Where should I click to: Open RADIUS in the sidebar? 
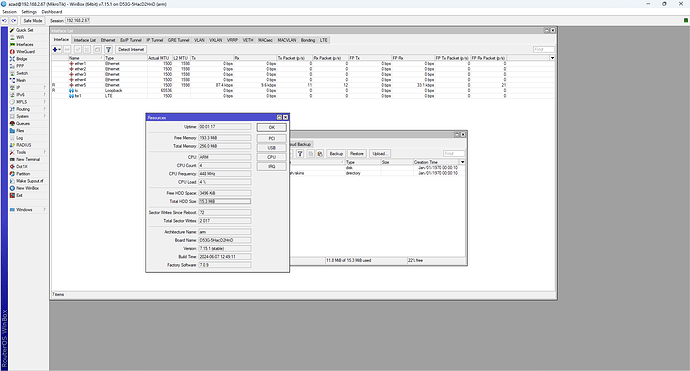23,145
